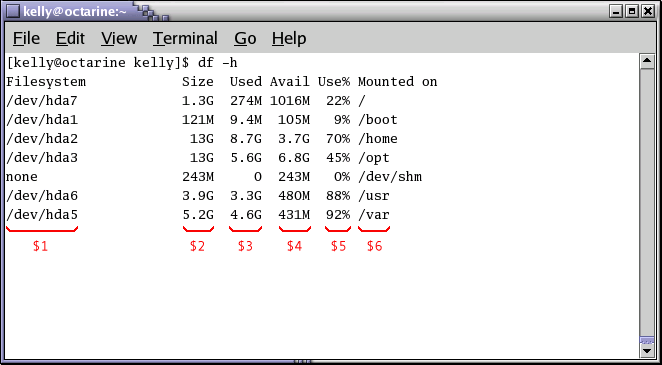Open the Help menu

[289, 38]
